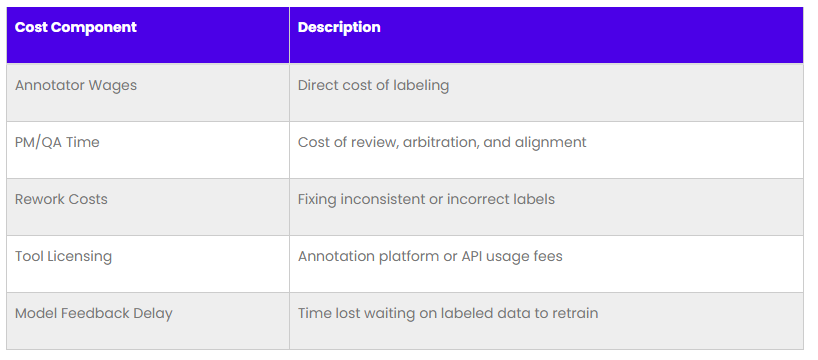Viewport: 818px width, 360px height.
Task: Click the word retrain in last row
Action: 575,313
